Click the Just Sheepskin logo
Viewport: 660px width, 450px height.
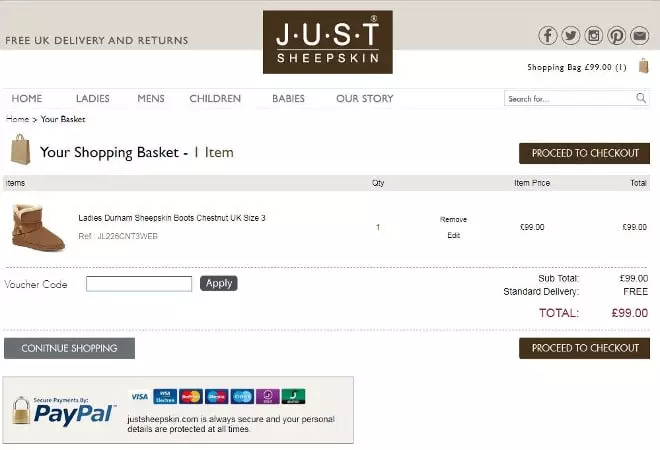pyautogui.click(x=328, y=42)
